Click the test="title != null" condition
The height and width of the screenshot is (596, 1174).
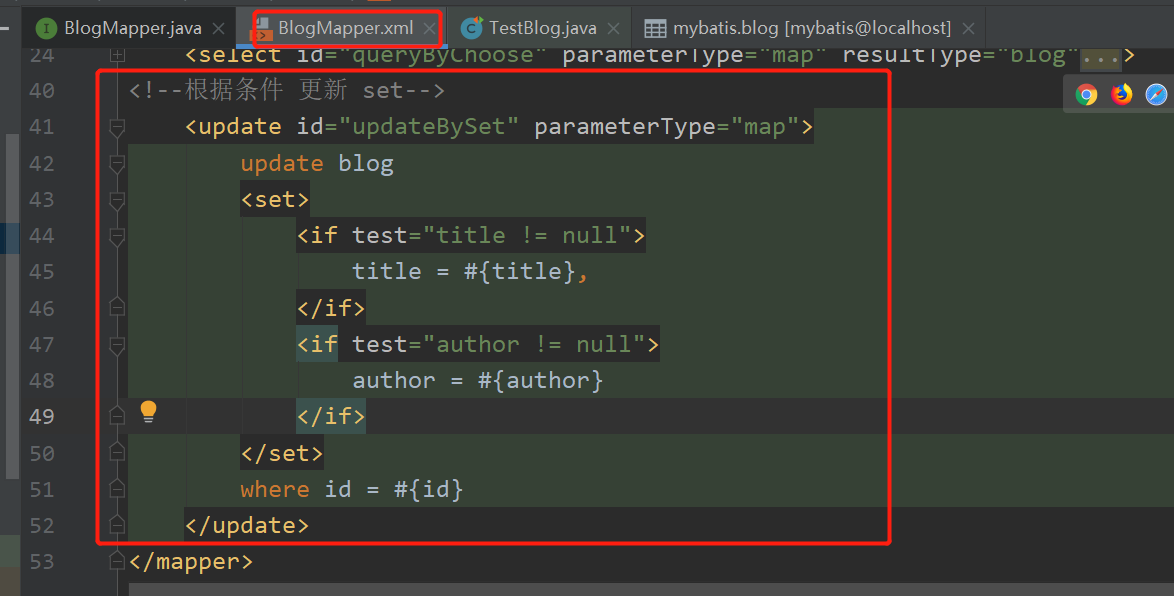coord(492,235)
